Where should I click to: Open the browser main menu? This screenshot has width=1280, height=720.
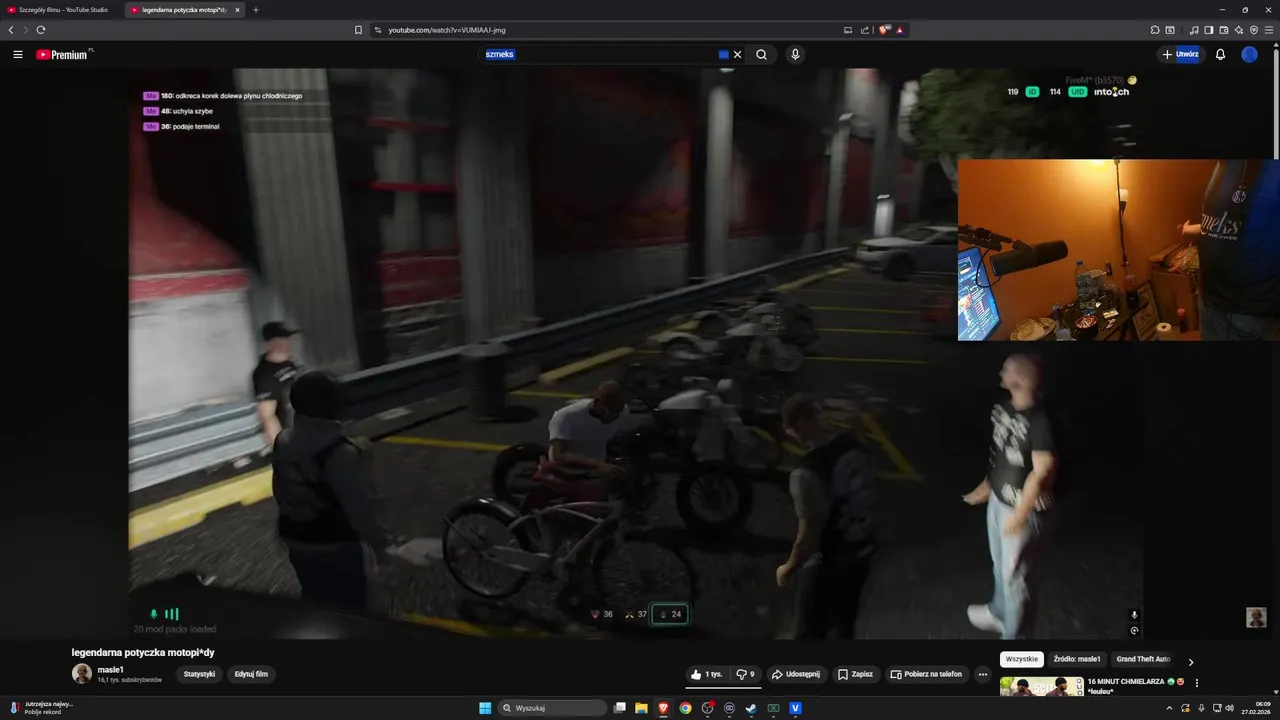click(1269, 30)
